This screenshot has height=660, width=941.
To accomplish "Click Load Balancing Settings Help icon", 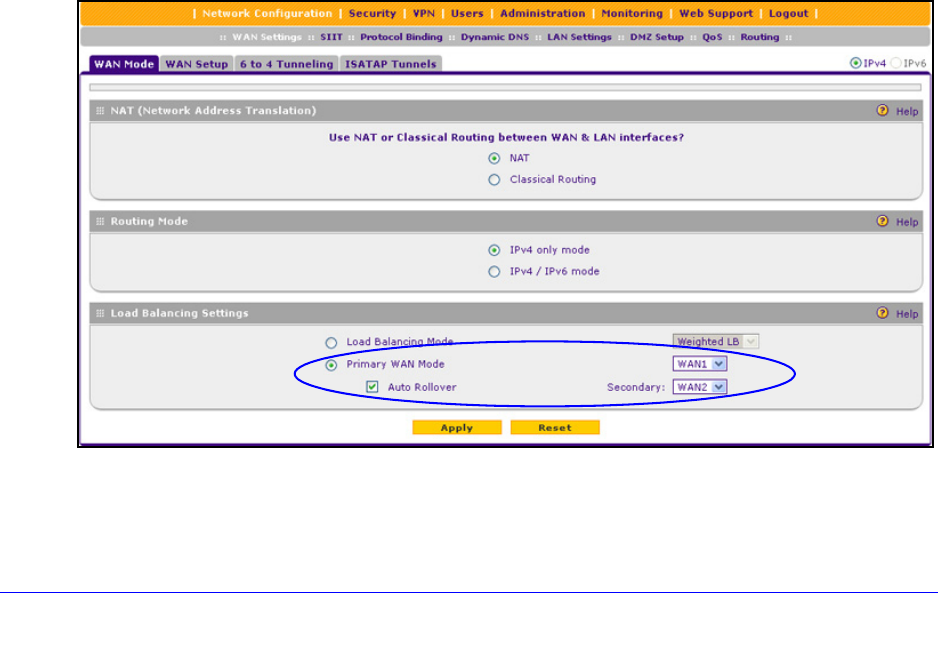I will pos(882,313).
